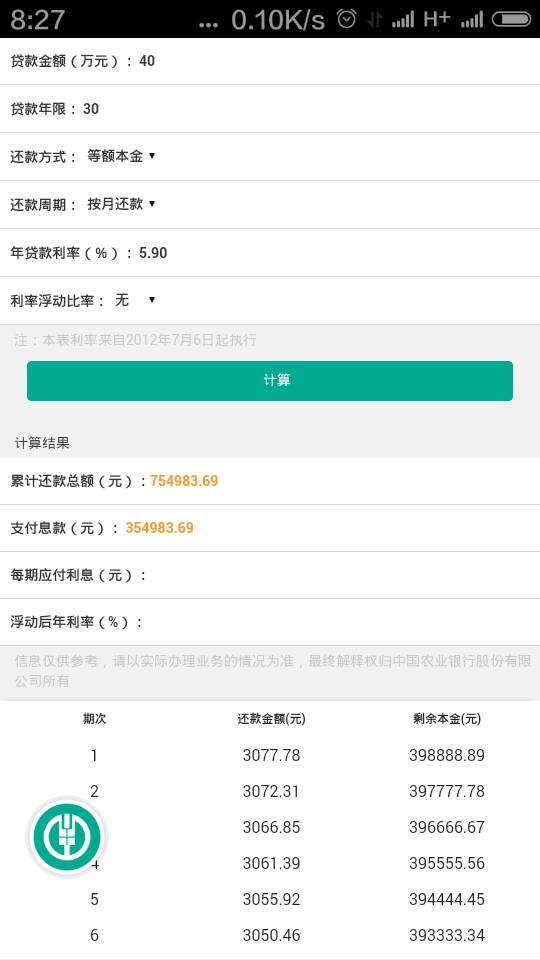The image size is (540, 960).
Task: Select period 1 row amount 3077.78
Action: (271, 756)
